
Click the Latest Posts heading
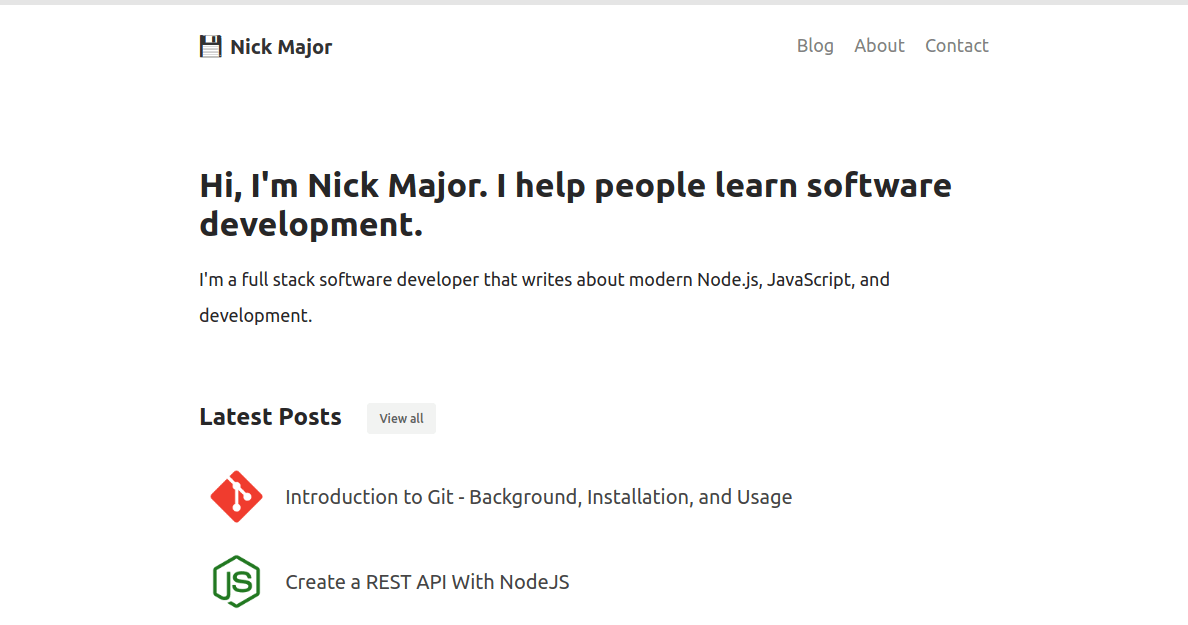coord(270,417)
